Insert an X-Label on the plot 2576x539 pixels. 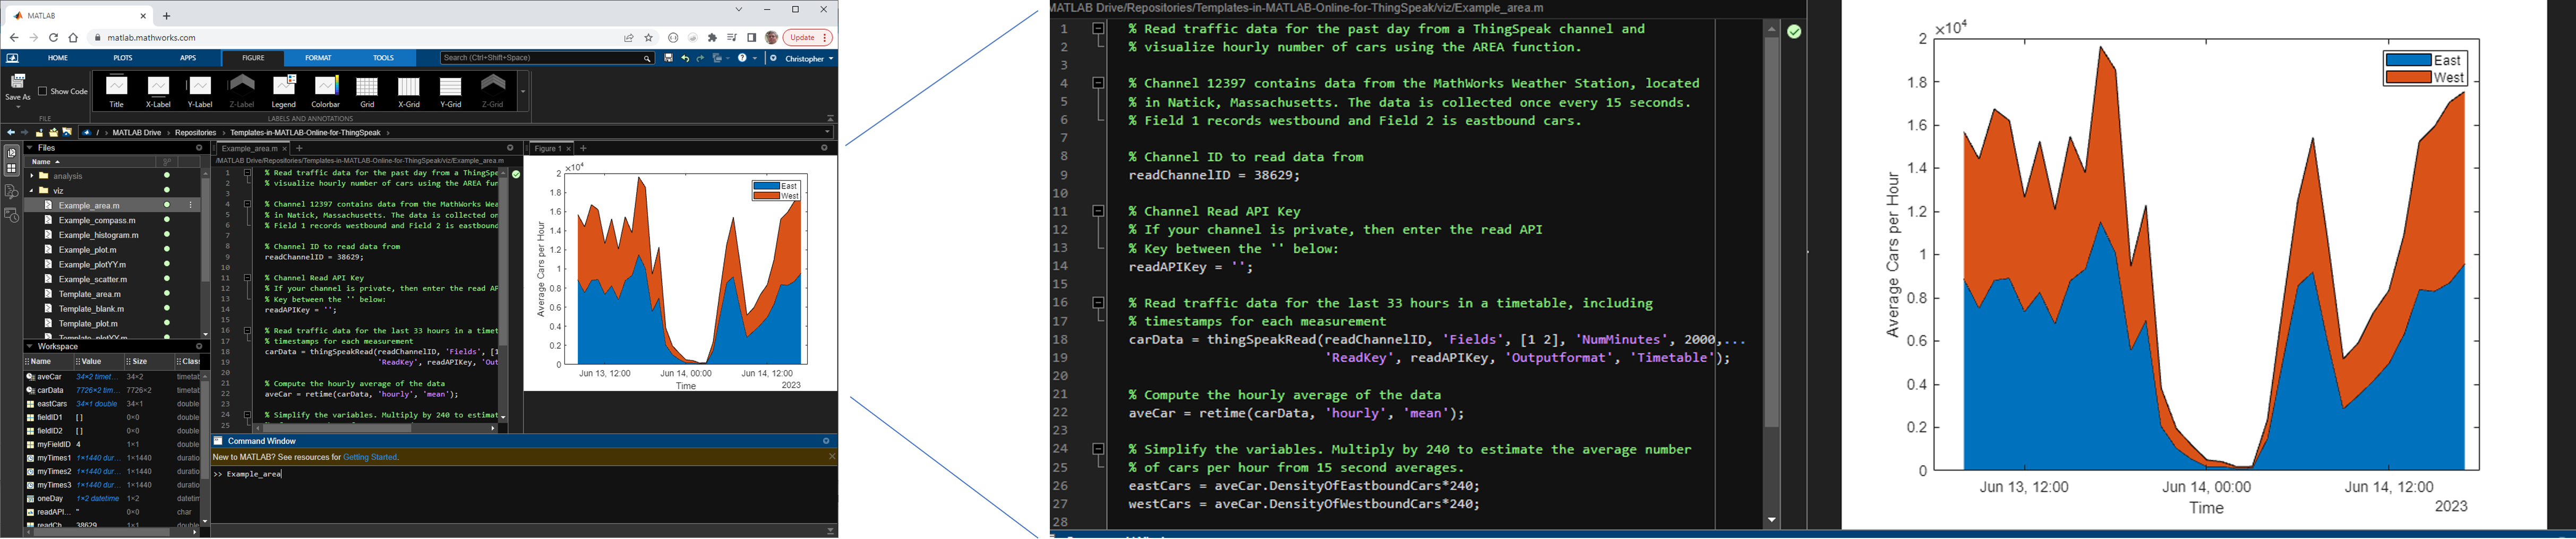tap(158, 91)
